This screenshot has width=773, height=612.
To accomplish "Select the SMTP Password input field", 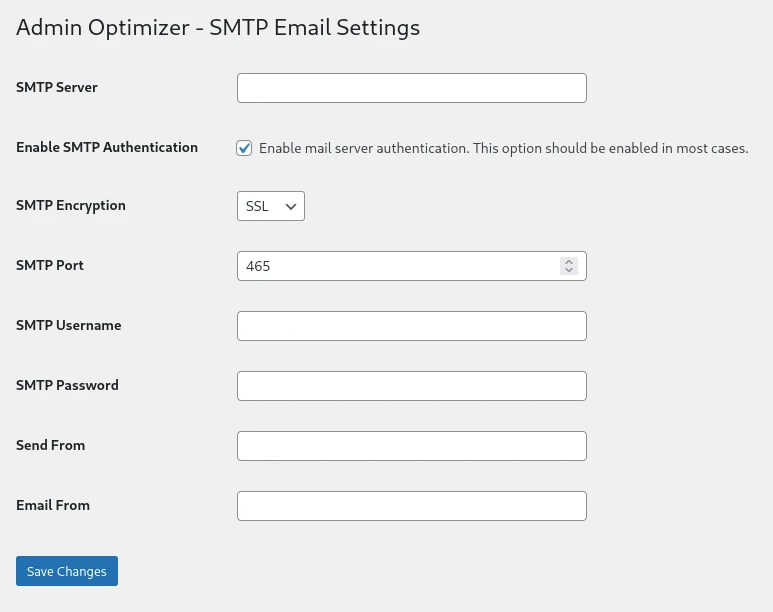I will pyautogui.click(x=411, y=386).
